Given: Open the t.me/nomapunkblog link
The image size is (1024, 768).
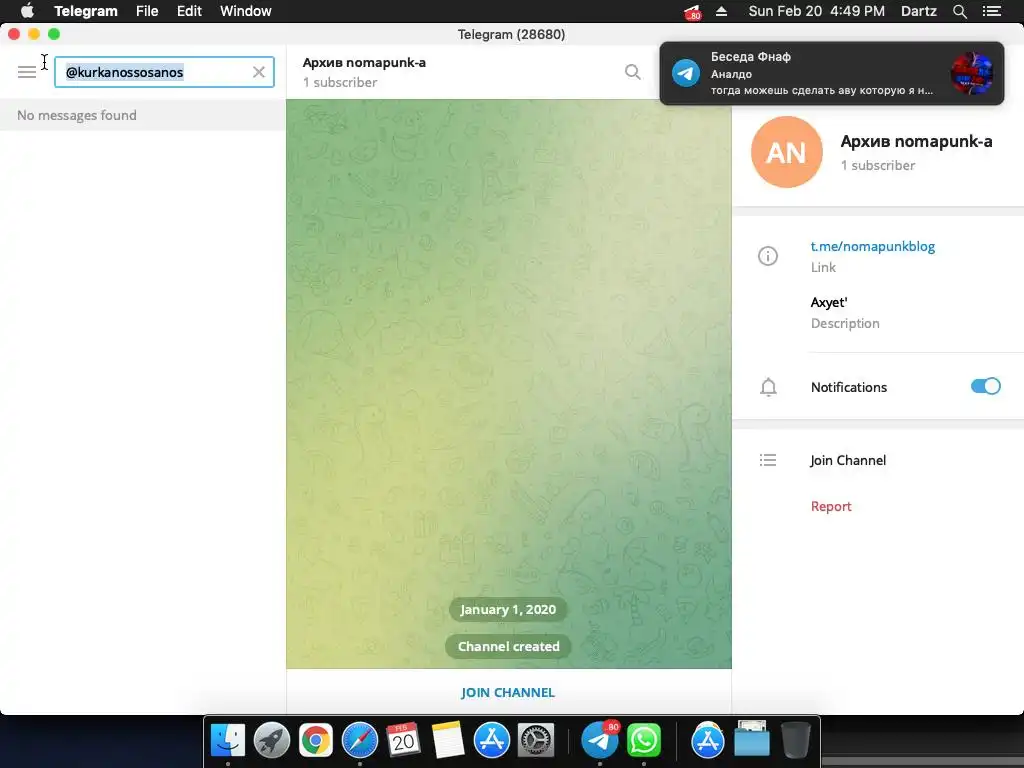Looking at the screenshot, I should point(872,246).
